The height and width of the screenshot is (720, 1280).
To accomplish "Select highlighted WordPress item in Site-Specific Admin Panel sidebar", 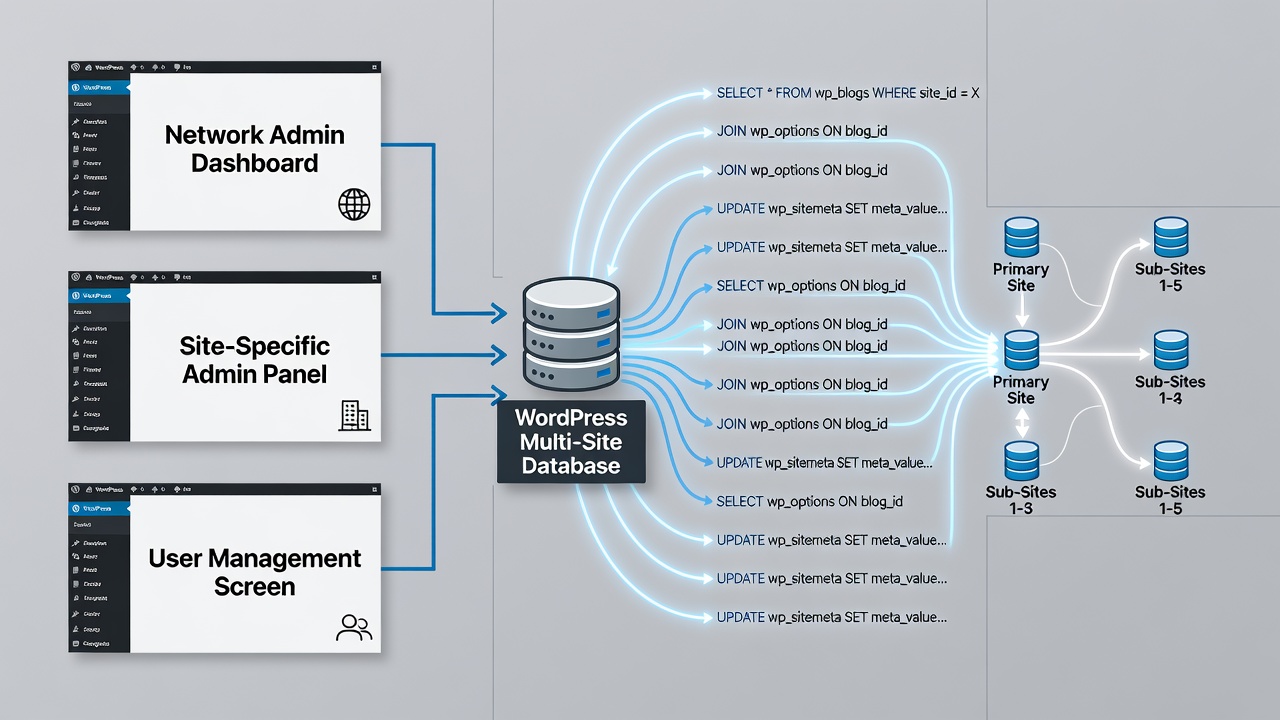I will [100, 296].
